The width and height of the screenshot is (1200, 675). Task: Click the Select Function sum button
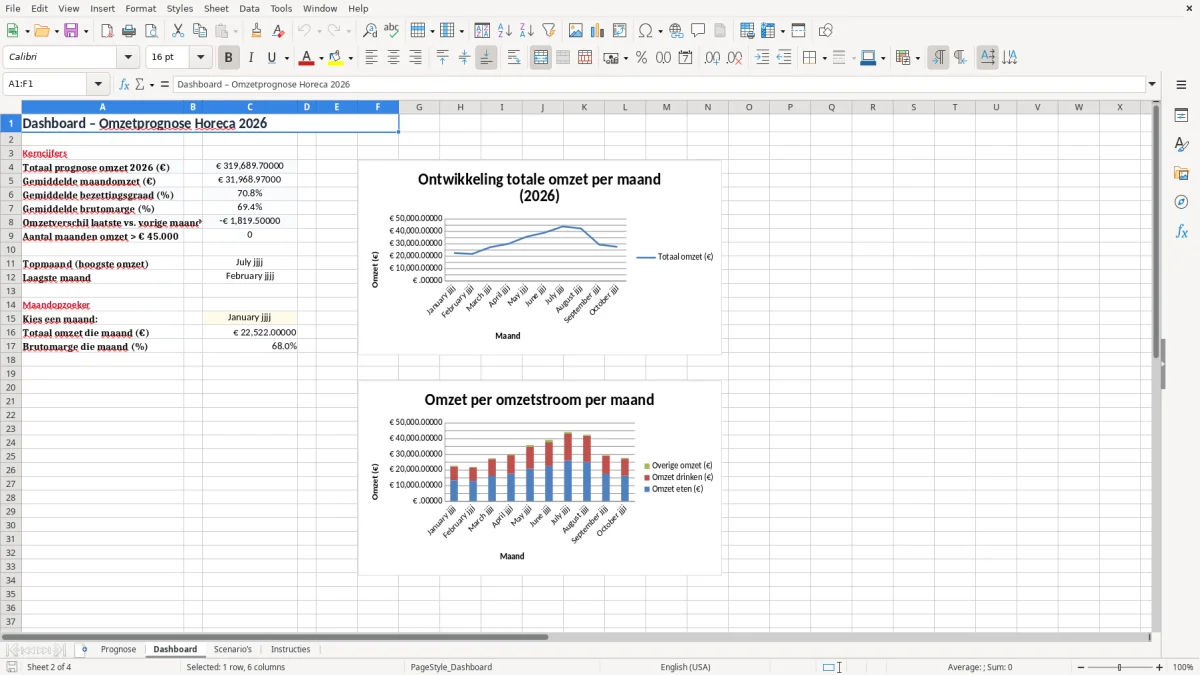tap(139, 85)
